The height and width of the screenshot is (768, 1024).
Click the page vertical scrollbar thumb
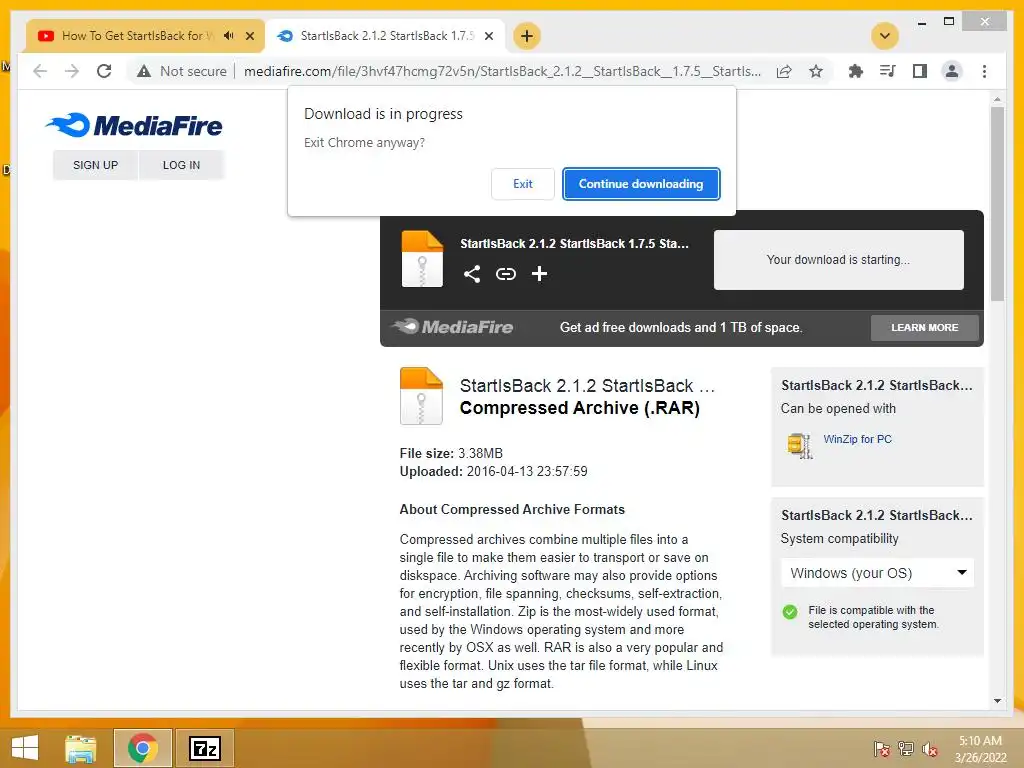point(997,204)
